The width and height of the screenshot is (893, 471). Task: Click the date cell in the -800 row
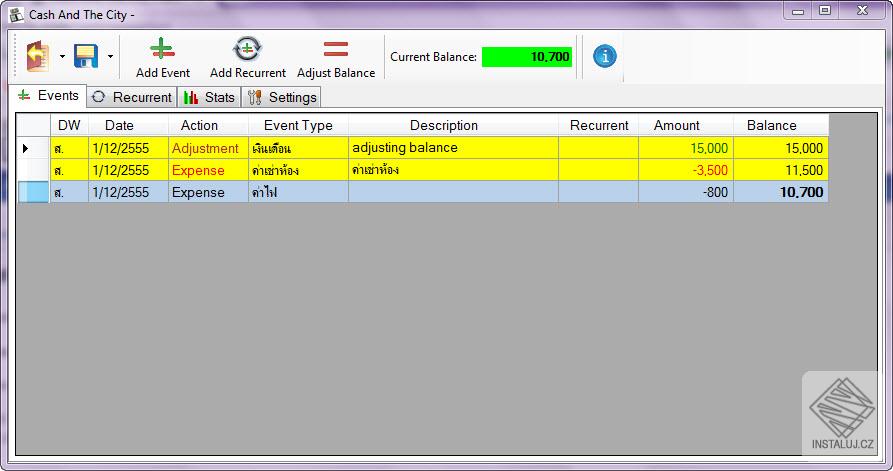click(128, 192)
